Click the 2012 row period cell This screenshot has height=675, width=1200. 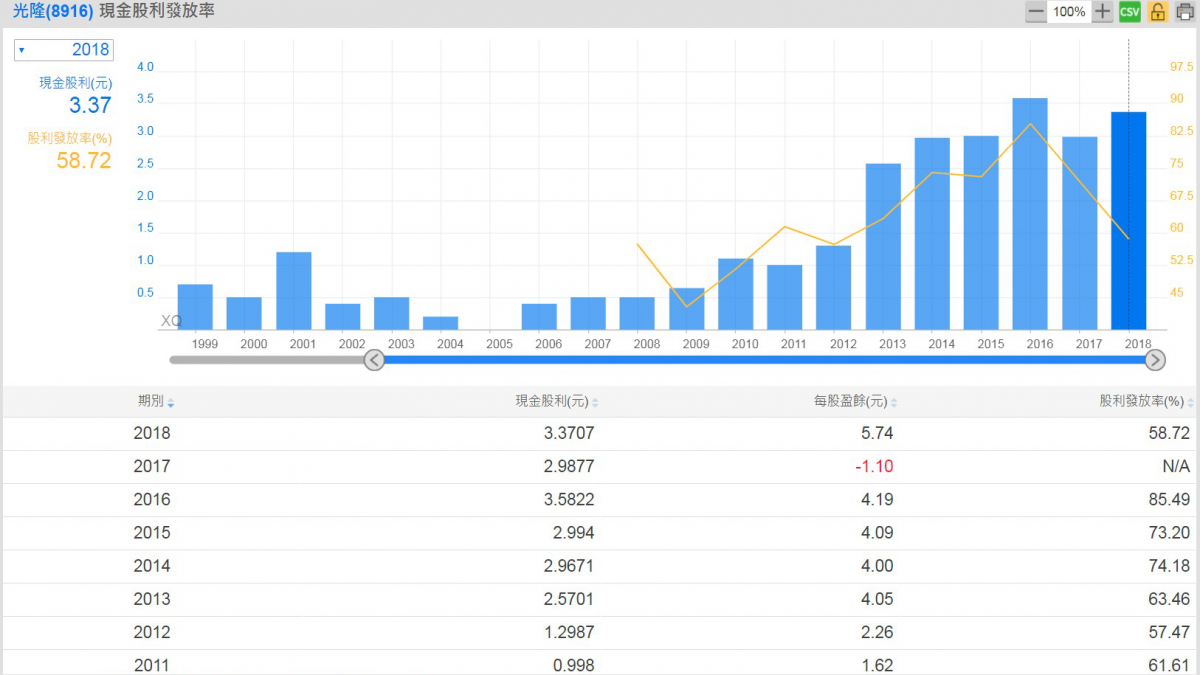point(152,632)
